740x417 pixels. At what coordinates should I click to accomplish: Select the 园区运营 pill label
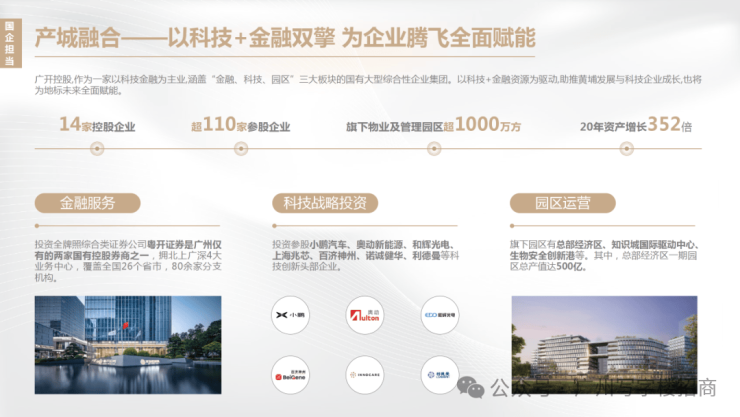563,203
